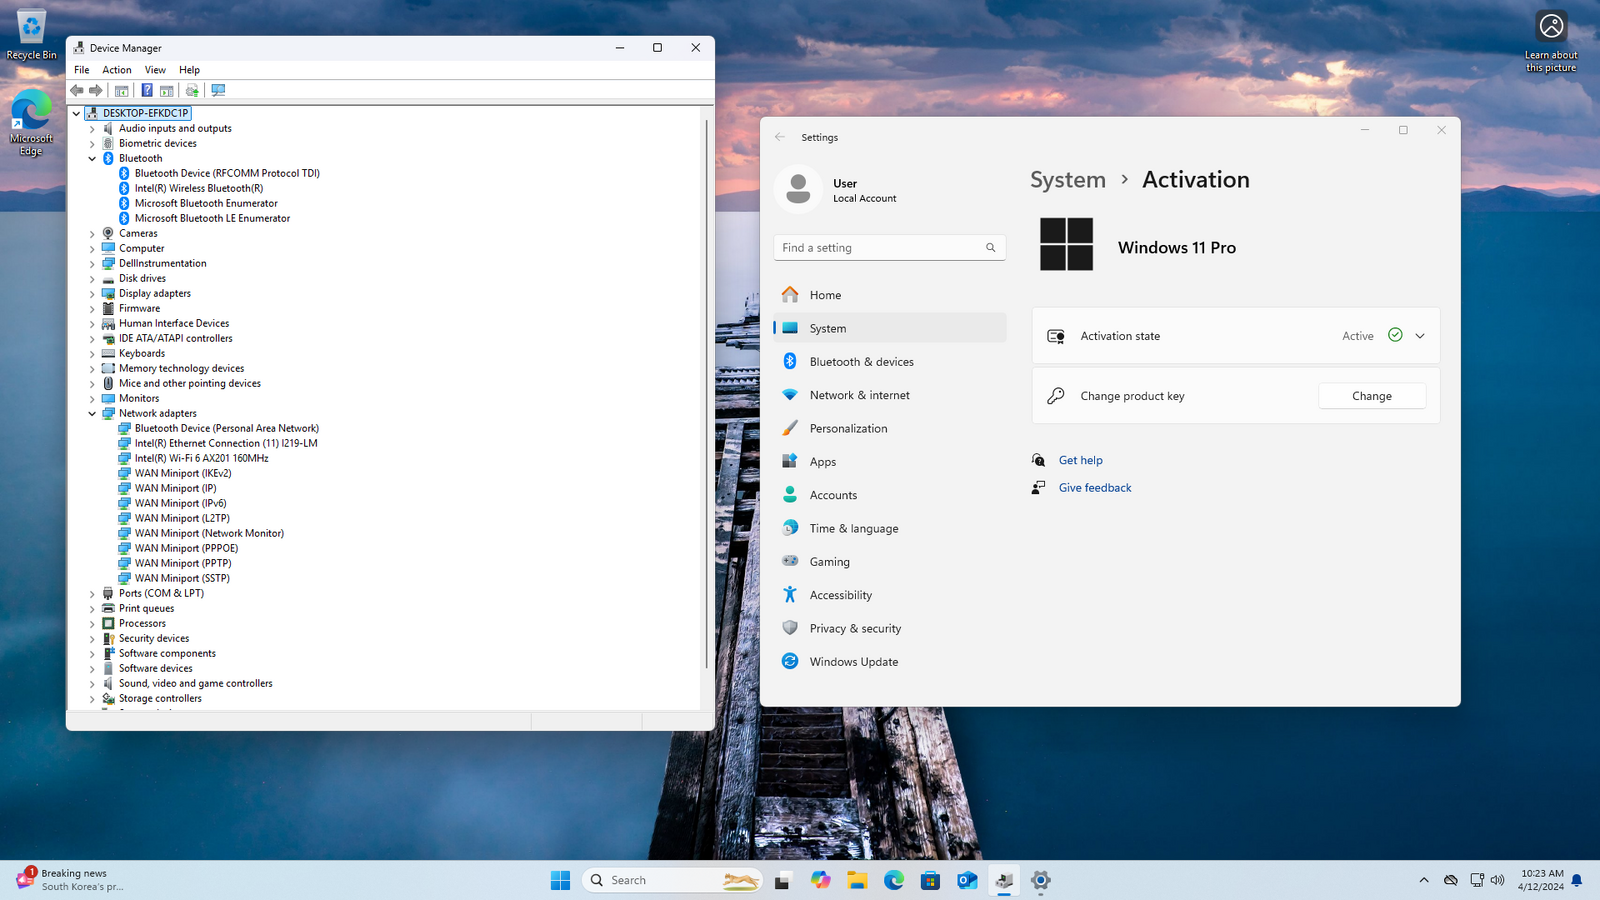Open Outlook from the taskbar
Image resolution: width=1600 pixels, height=900 pixels.
(x=967, y=880)
